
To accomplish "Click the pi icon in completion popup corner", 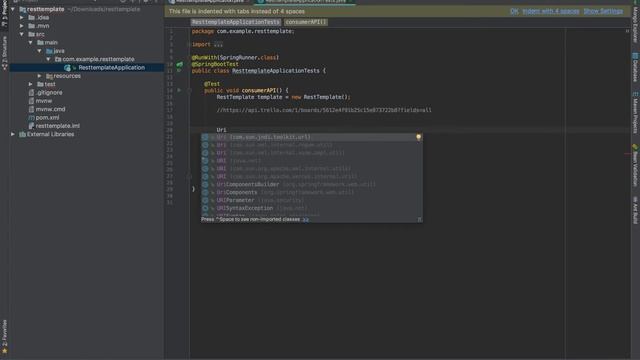I will [419, 220].
